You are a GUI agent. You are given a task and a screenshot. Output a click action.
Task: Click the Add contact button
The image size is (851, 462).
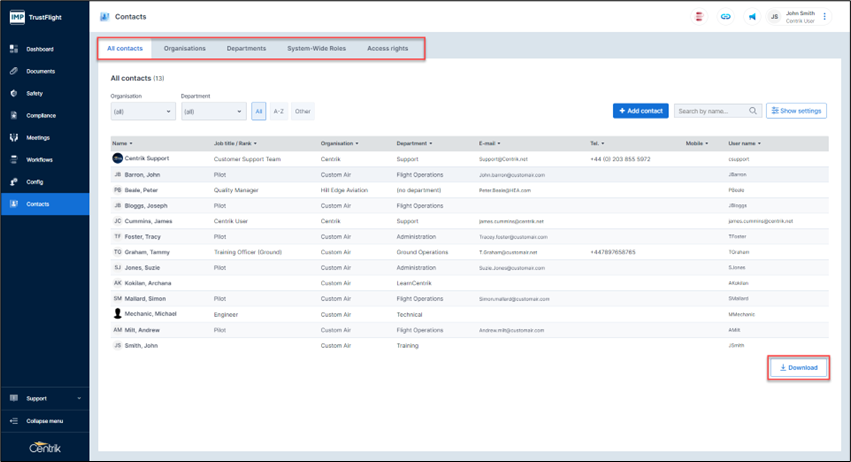point(640,111)
